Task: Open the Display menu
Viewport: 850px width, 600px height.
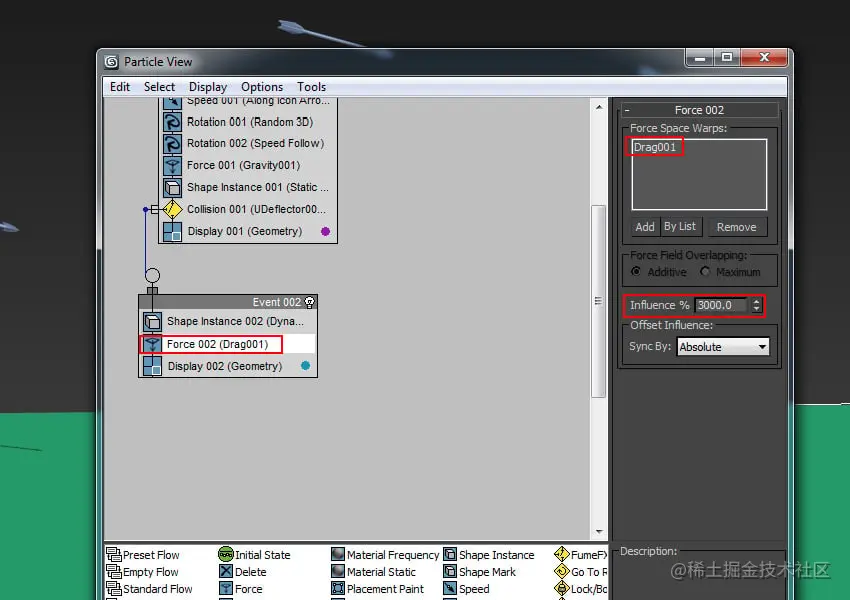Action: coord(208,87)
